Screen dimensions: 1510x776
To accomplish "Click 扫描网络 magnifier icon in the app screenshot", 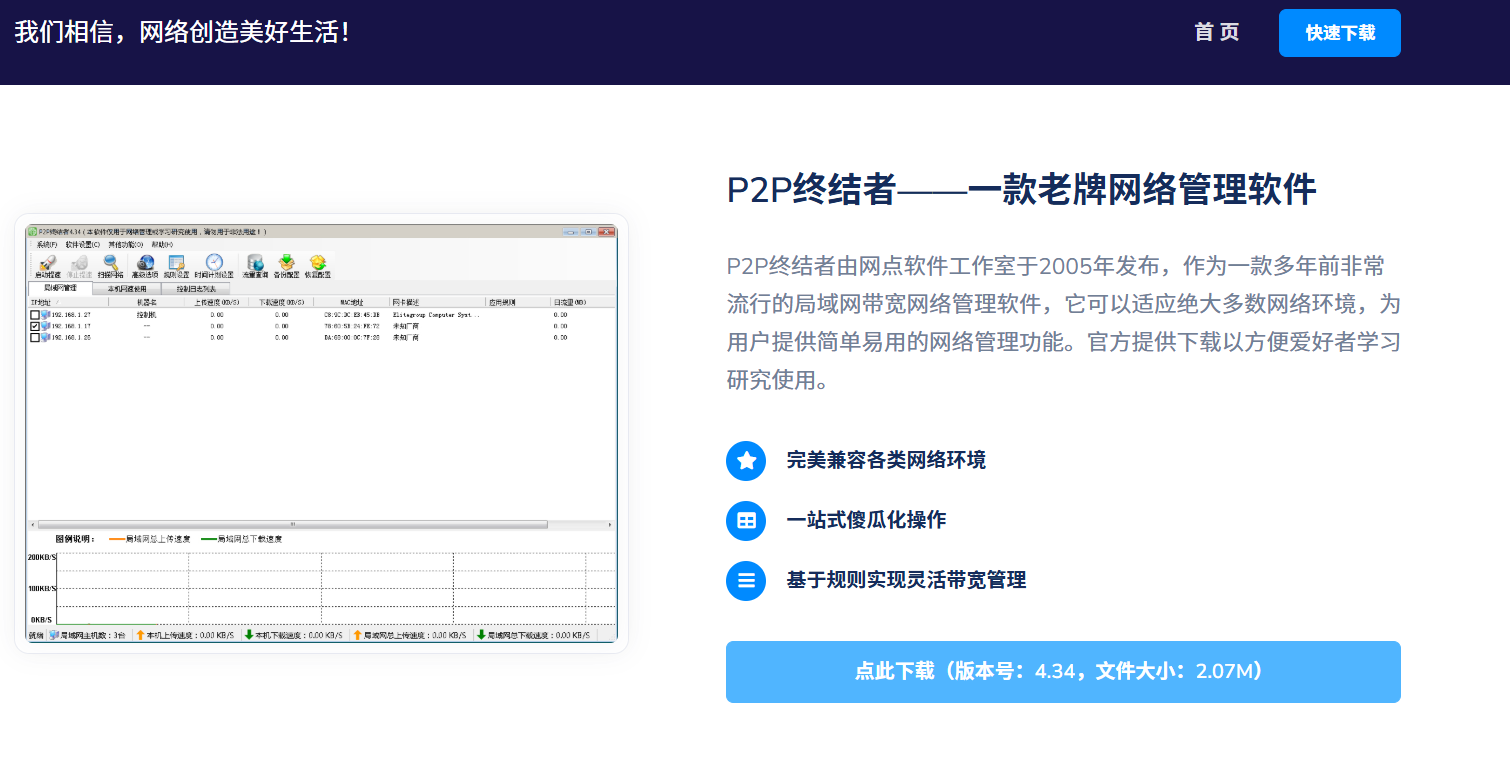I will click(111, 262).
